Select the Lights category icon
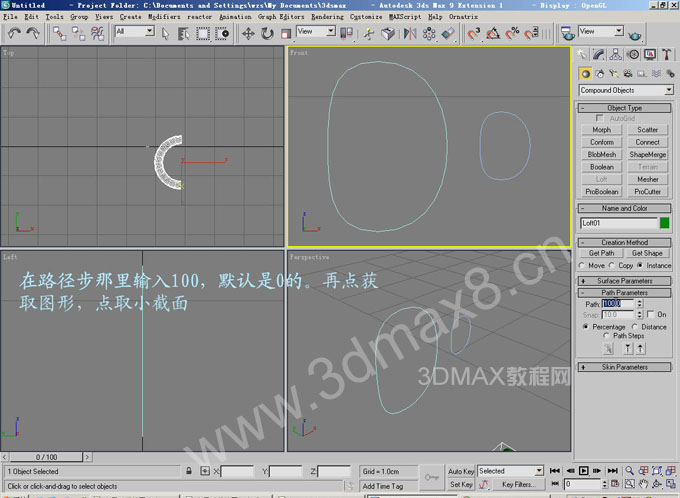 614,74
